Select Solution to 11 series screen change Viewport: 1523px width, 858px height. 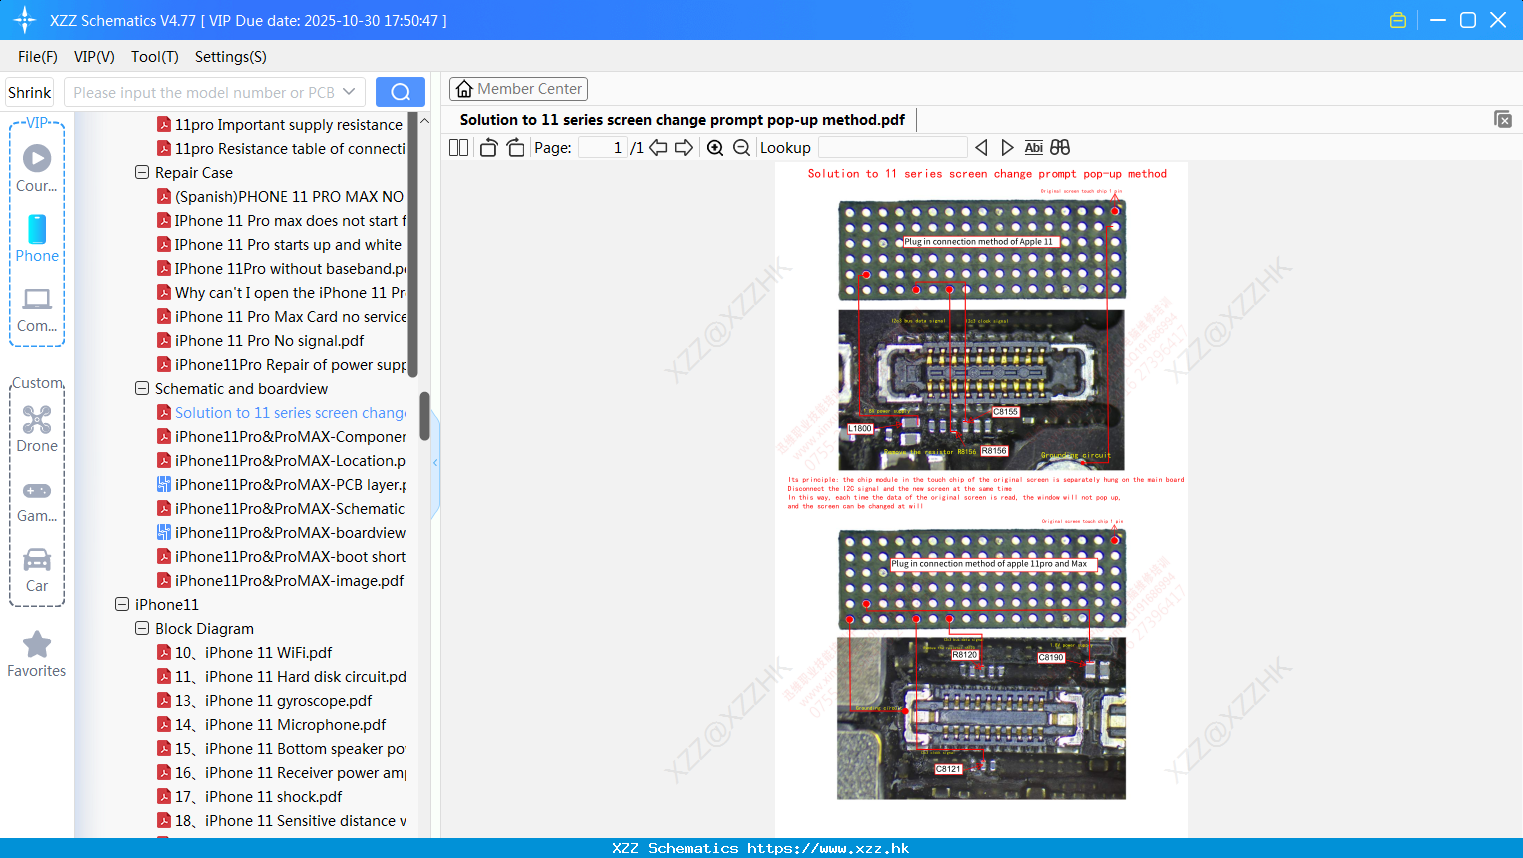coord(281,413)
